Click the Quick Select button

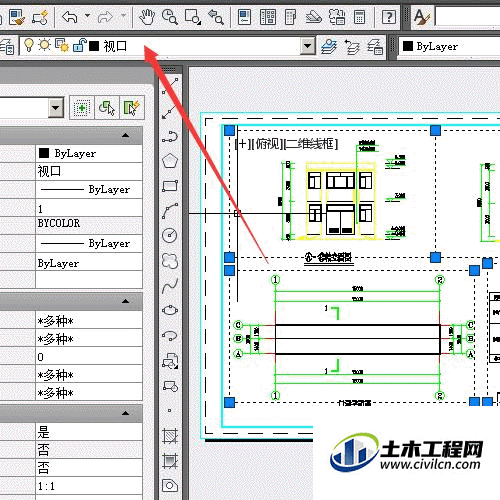(132, 108)
